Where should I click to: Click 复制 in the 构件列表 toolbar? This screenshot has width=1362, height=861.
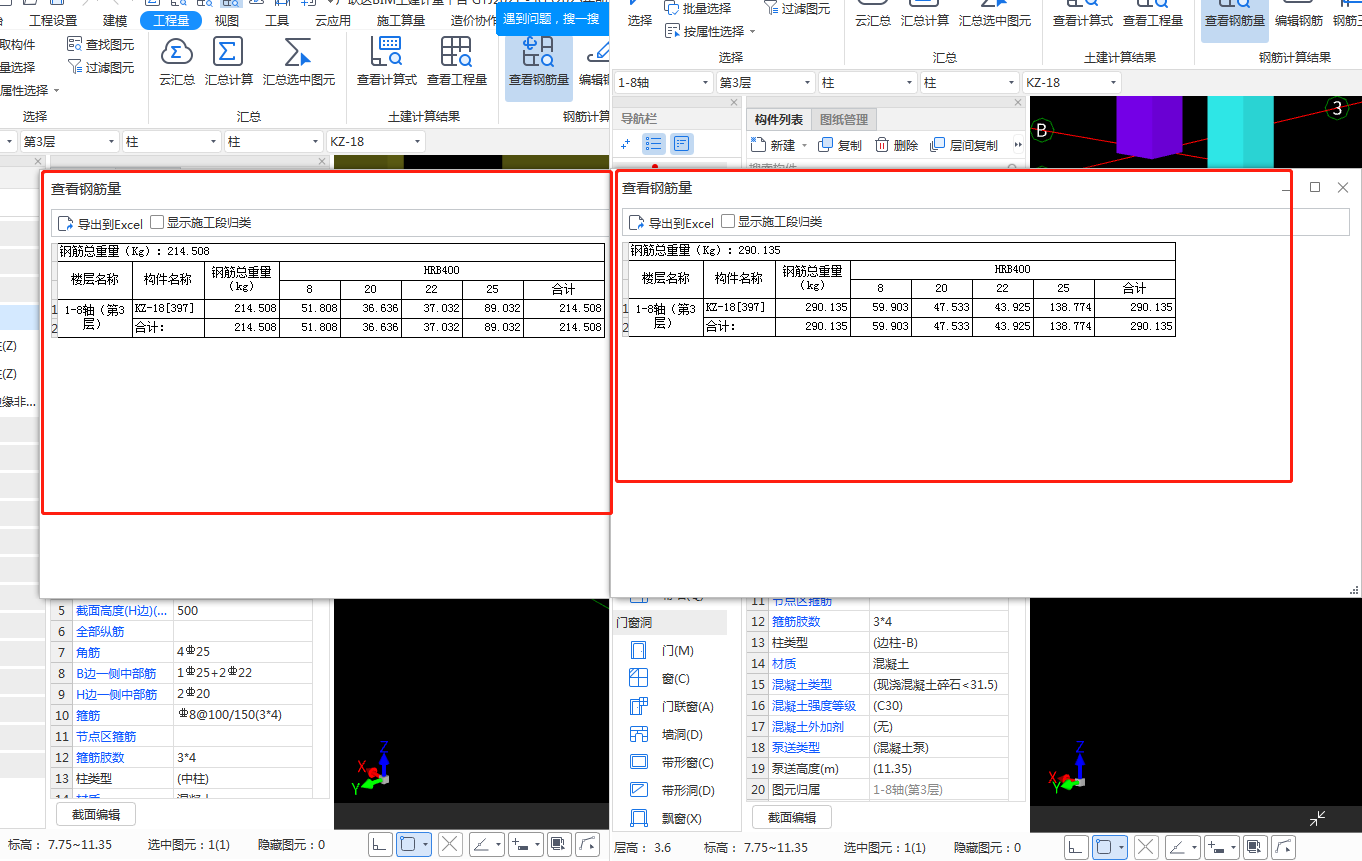tap(840, 145)
